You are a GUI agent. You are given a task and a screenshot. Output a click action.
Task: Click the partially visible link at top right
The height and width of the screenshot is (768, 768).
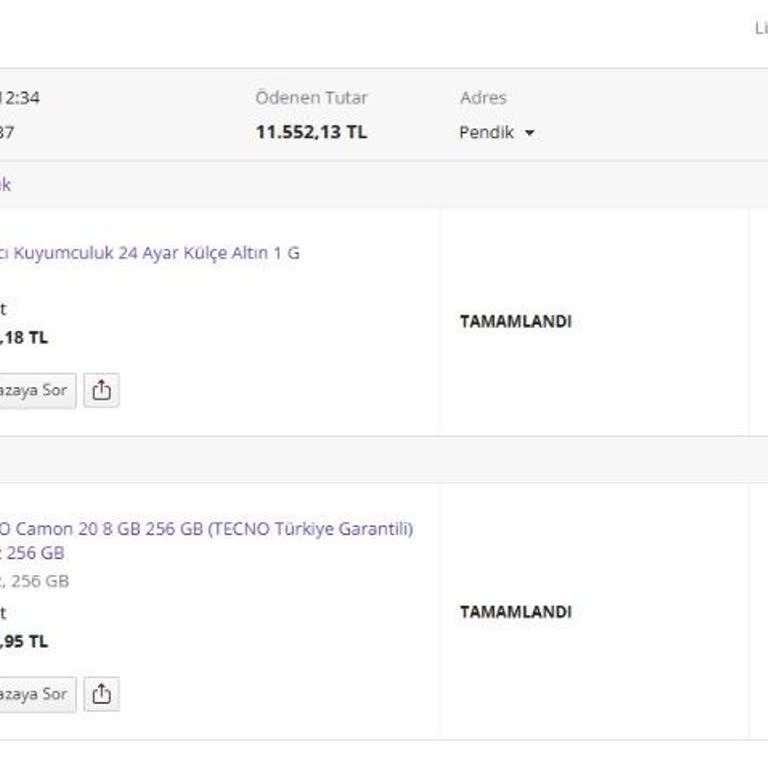(760, 28)
